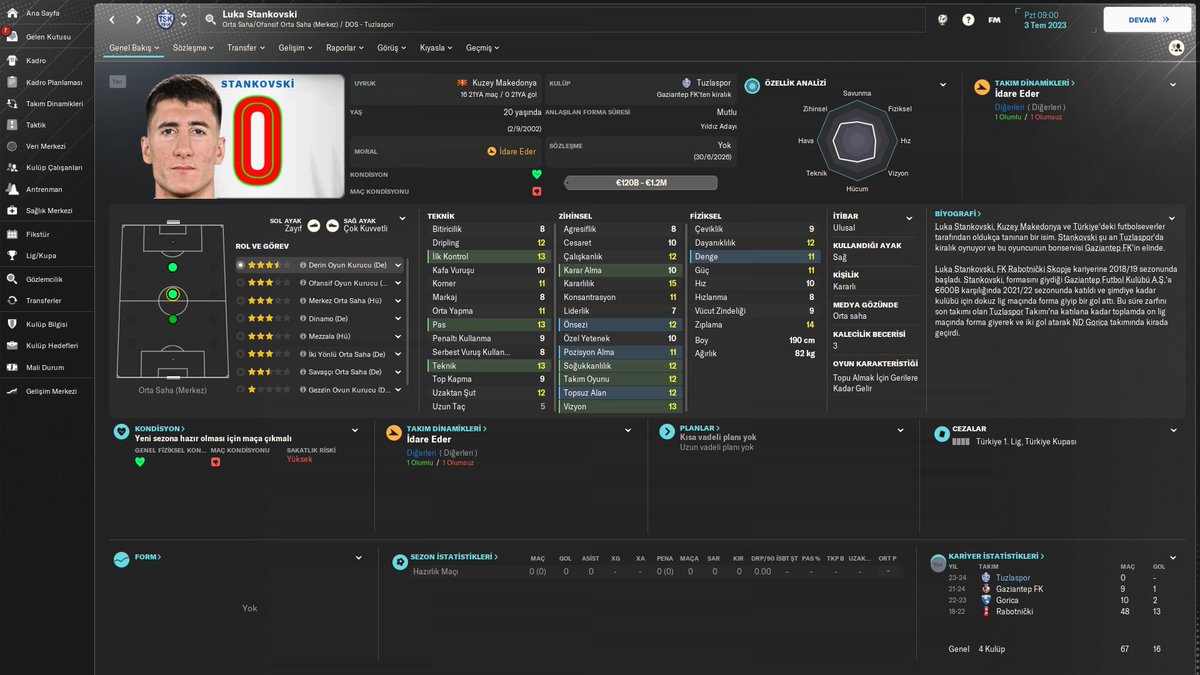1200x675 pixels.
Task: Open the Görüş menu
Action: tap(393, 47)
